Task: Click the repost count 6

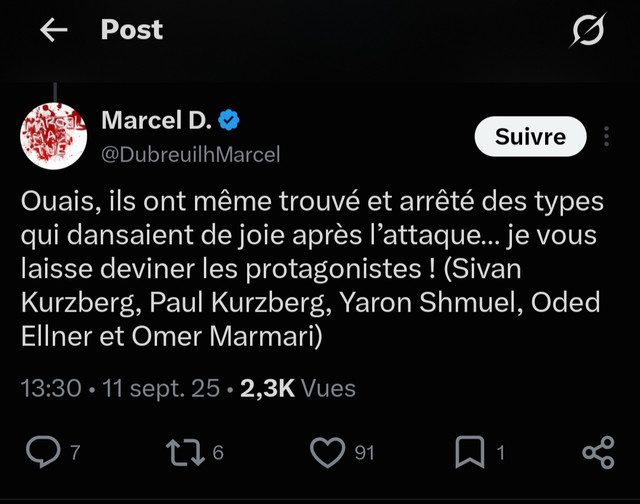Action: [218, 453]
